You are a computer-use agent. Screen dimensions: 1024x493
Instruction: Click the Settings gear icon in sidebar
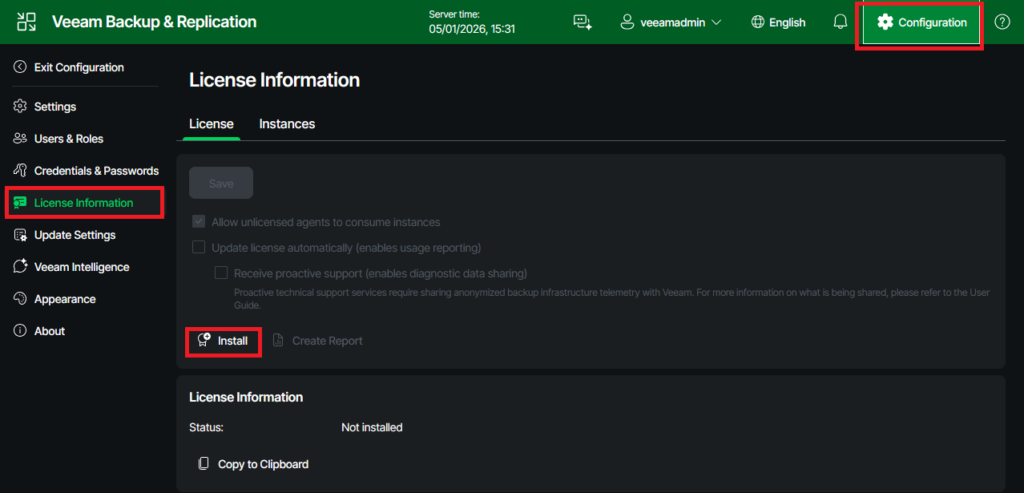coord(20,106)
